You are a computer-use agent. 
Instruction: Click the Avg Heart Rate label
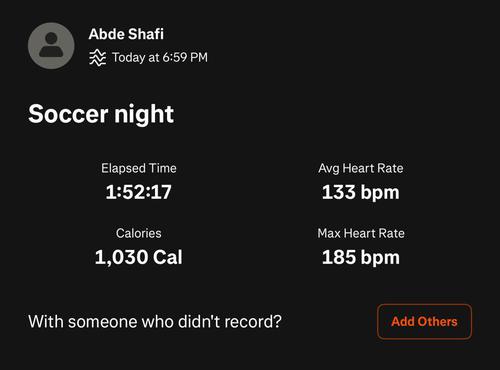(361, 168)
